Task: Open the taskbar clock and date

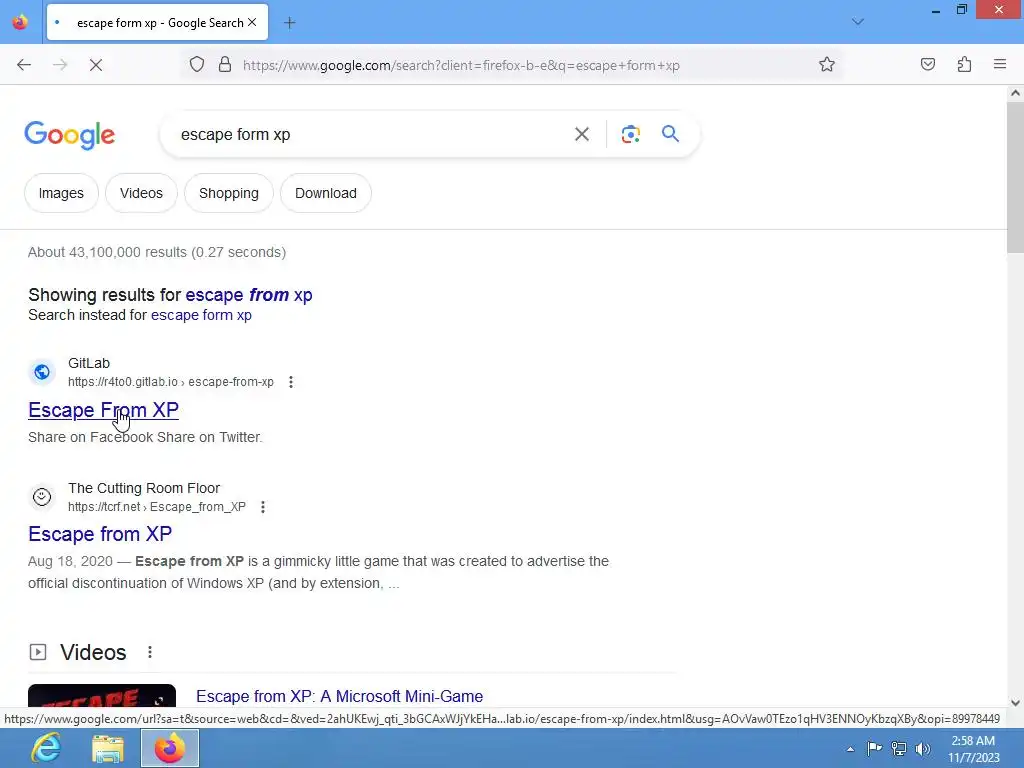Action: click(974, 749)
